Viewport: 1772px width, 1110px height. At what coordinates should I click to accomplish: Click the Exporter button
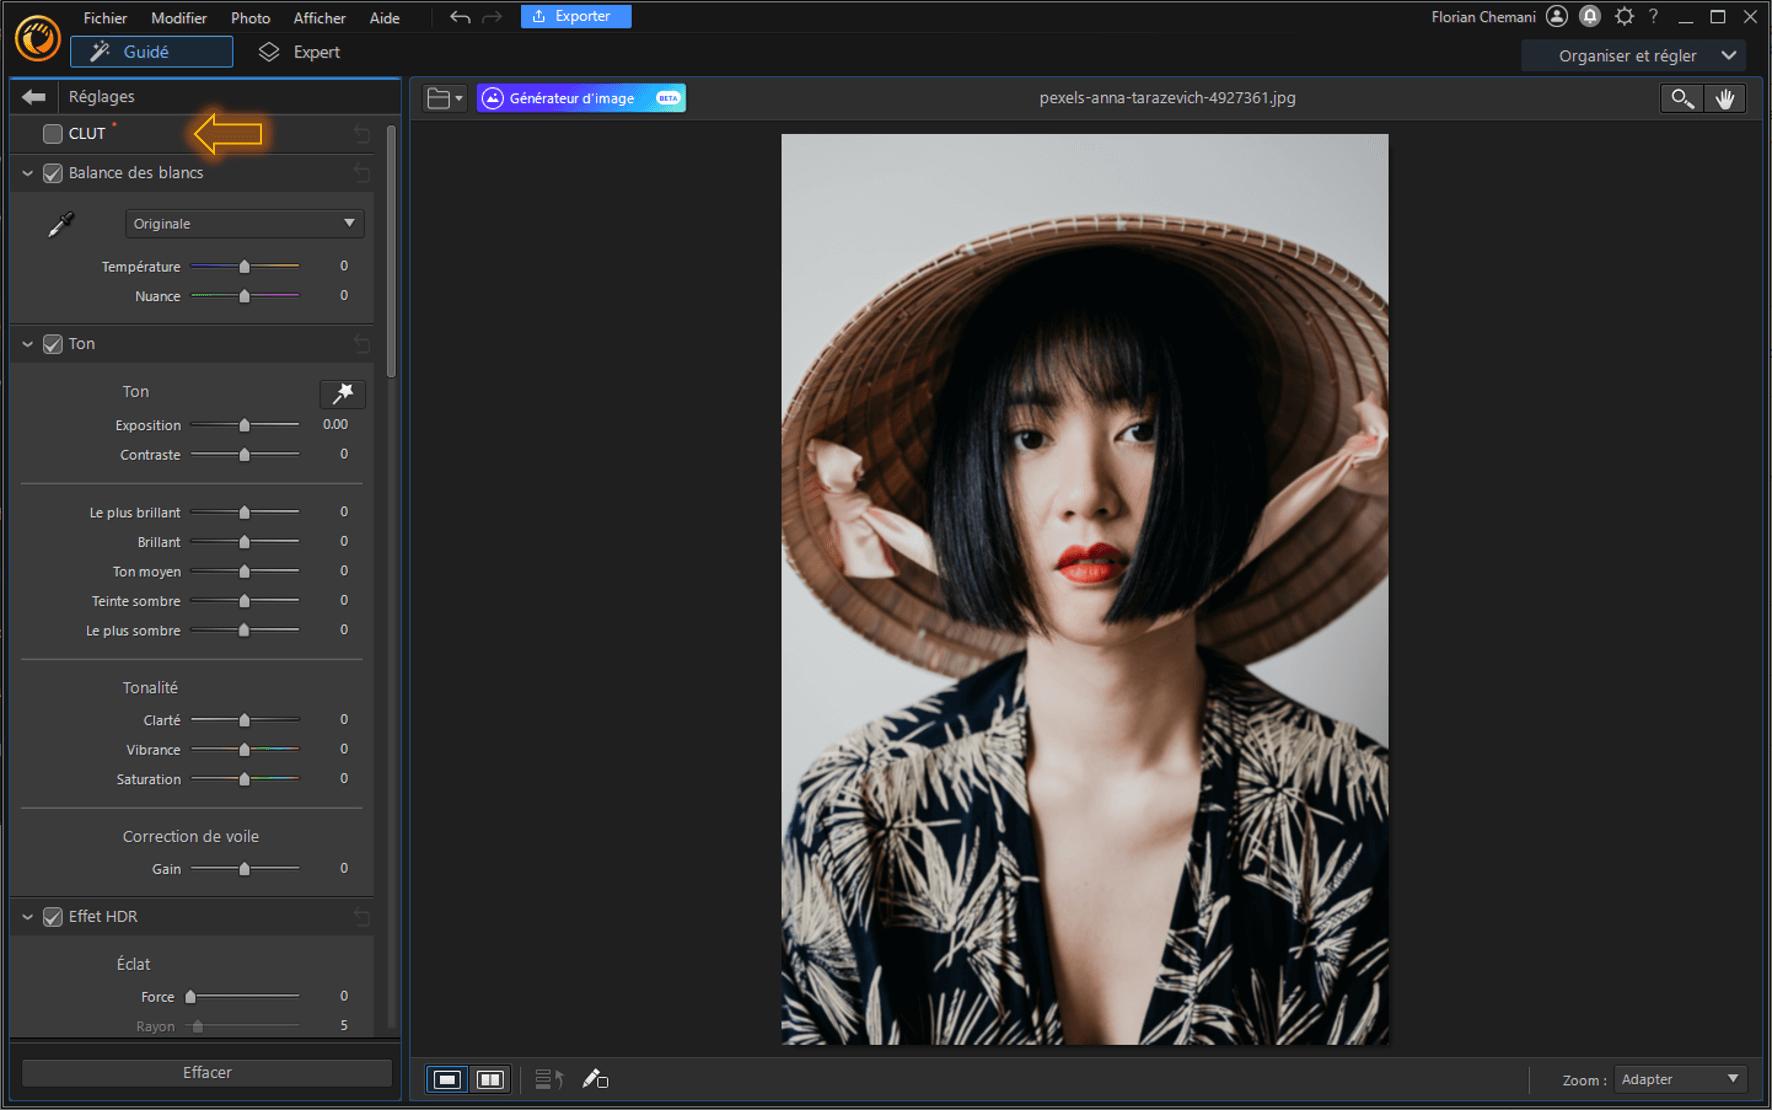click(575, 17)
